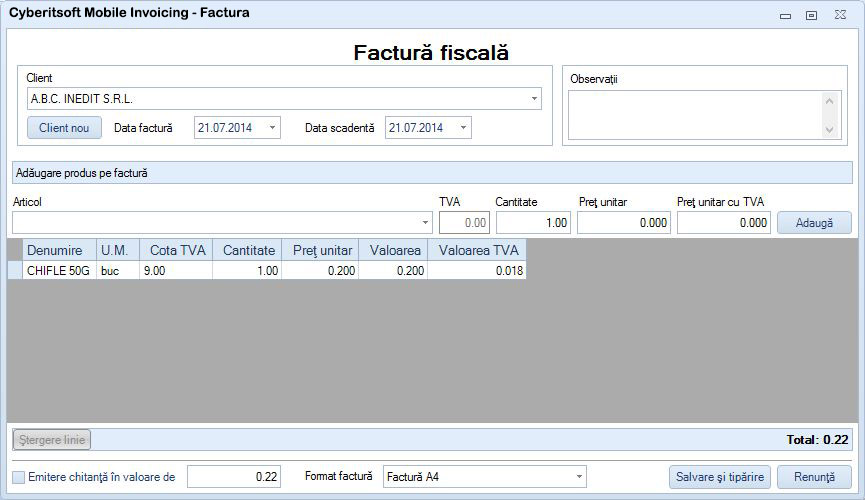Screen dimensions: 865x500
Task: Expand the Data factură date picker
Action: [x=272, y=127]
